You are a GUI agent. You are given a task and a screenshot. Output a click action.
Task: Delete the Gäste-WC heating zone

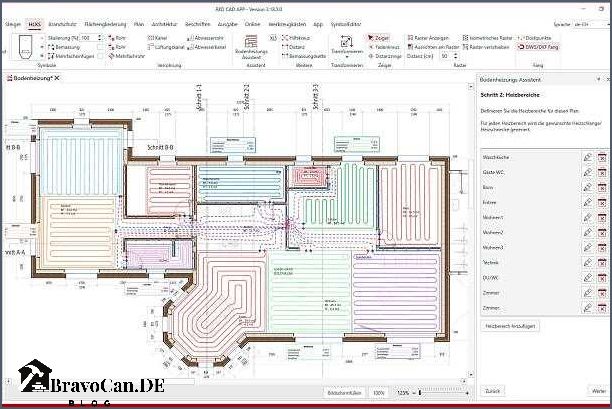(x=602, y=173)
